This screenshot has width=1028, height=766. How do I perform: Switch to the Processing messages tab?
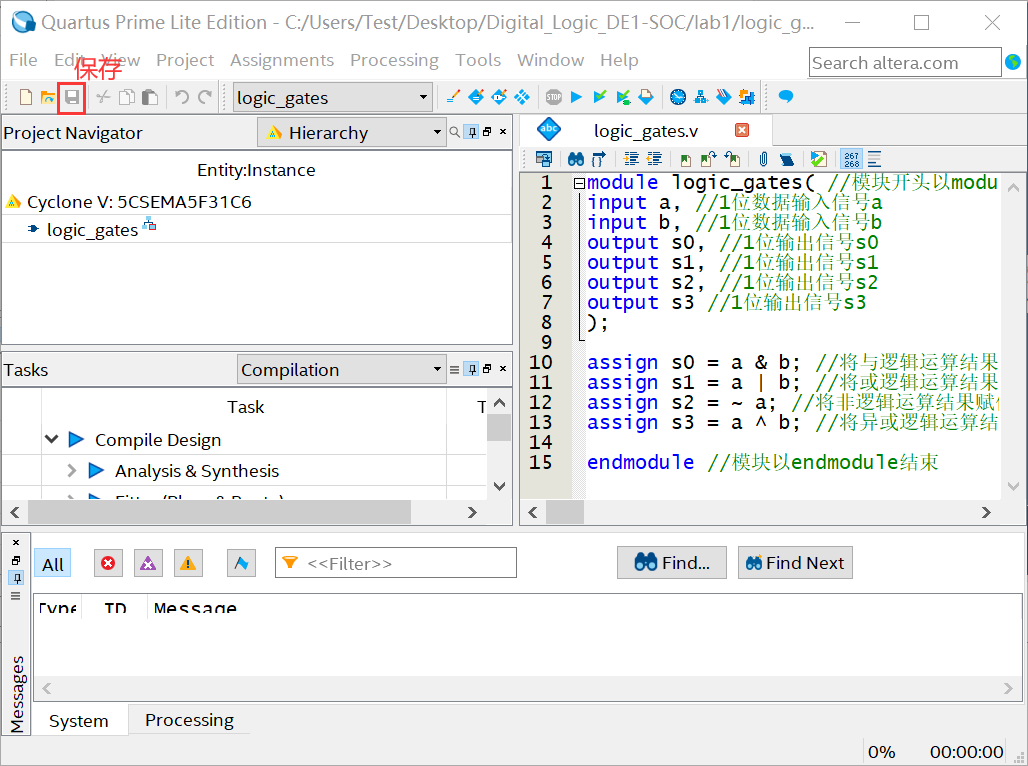(189, 719)
